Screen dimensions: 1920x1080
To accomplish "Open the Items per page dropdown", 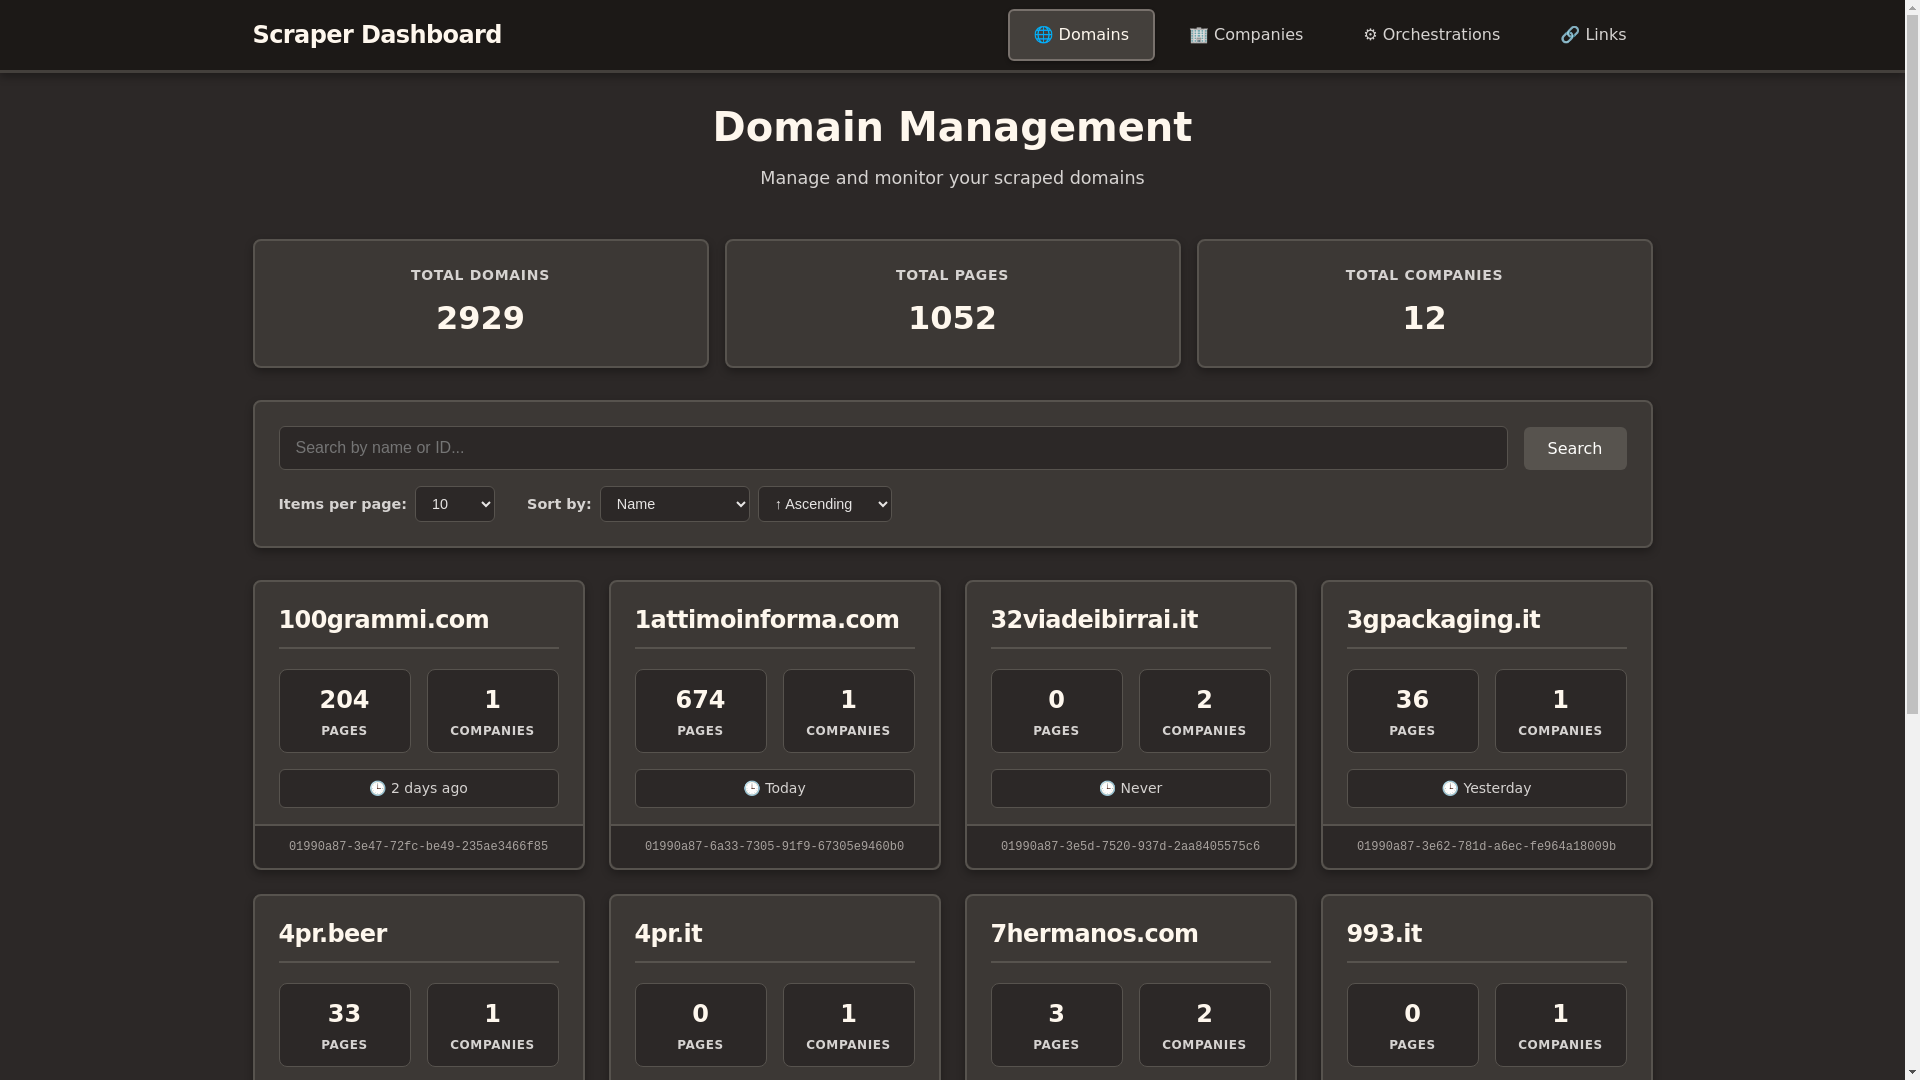I will pyautogui.click(x=455, y=504).
